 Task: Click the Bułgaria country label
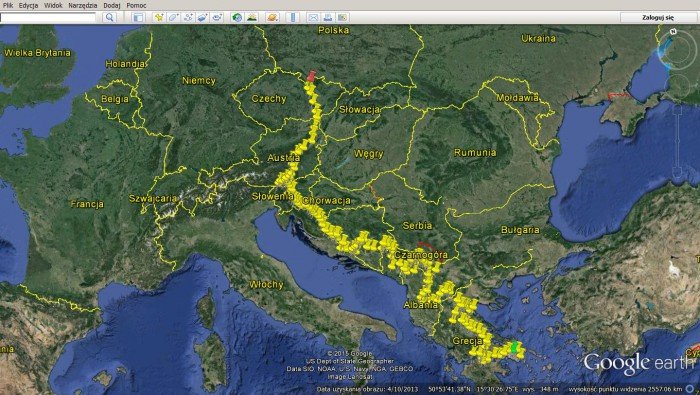520,230
